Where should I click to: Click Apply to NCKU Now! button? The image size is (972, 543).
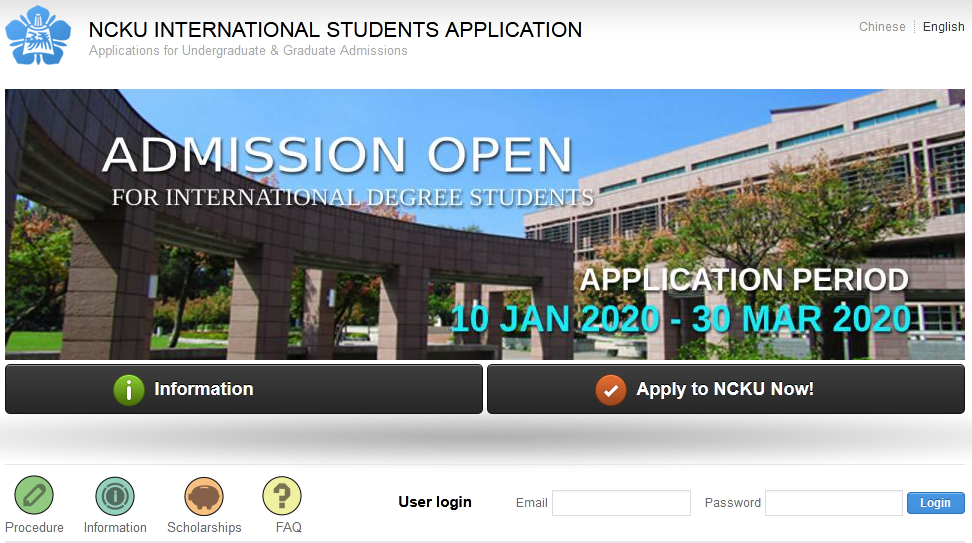(726, 389)
